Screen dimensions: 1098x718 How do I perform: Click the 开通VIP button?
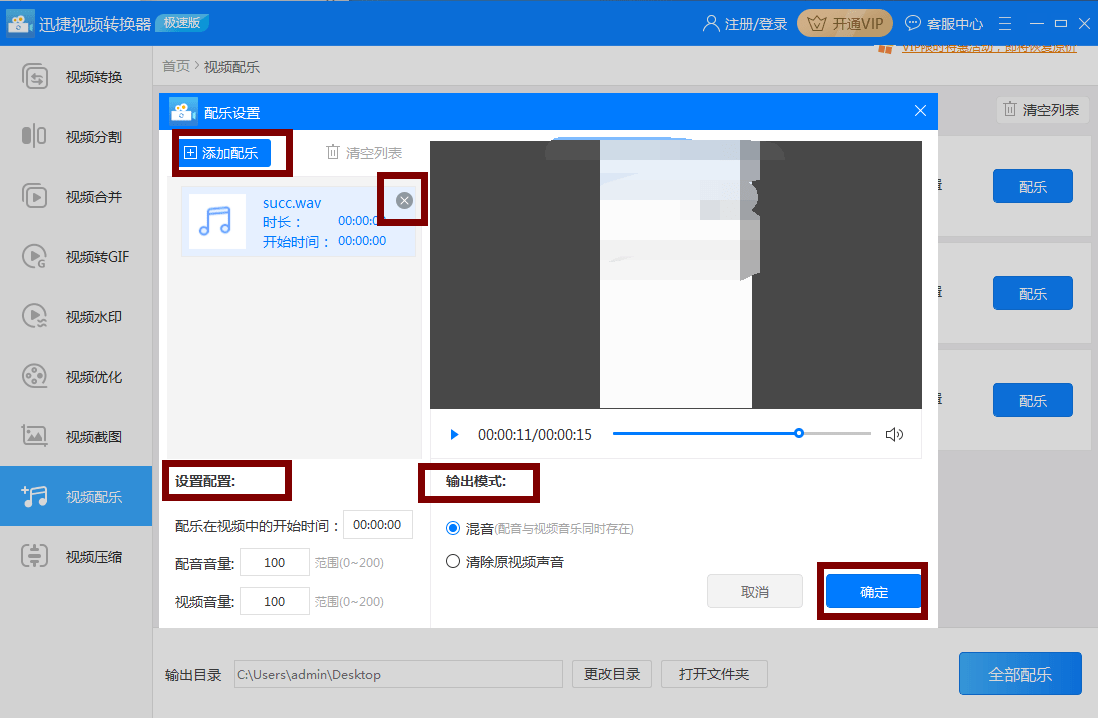tap(845, 23)
